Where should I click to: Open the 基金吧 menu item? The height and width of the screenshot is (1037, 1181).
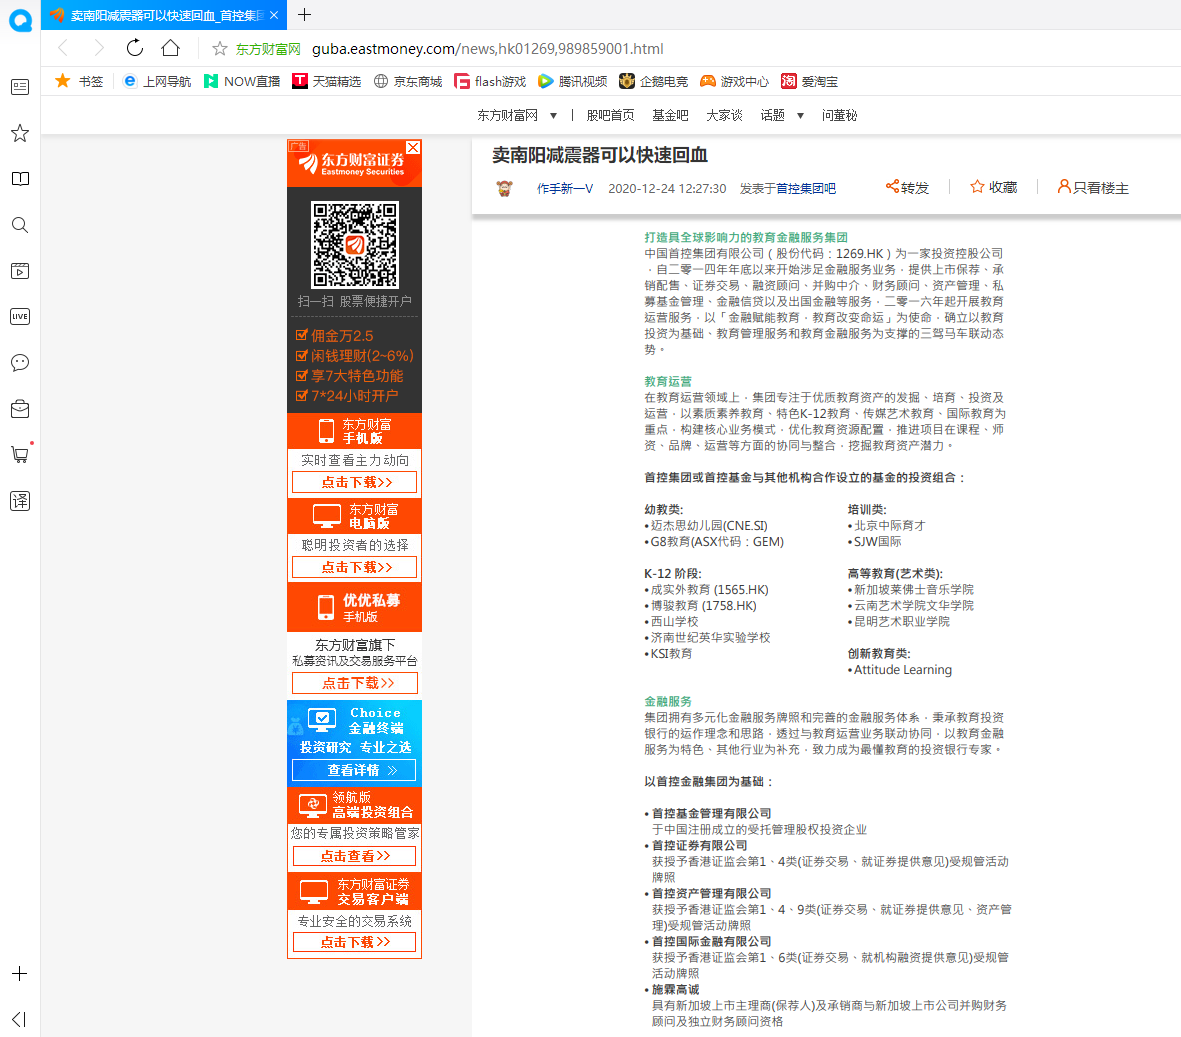click(670, 115)
